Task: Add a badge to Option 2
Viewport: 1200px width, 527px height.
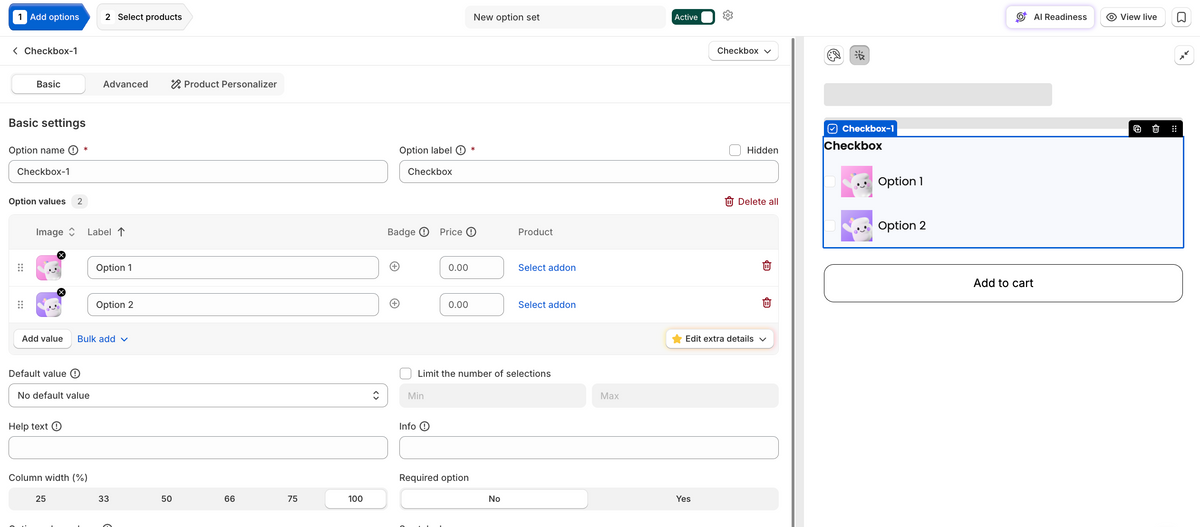Action: pos(394,303)
